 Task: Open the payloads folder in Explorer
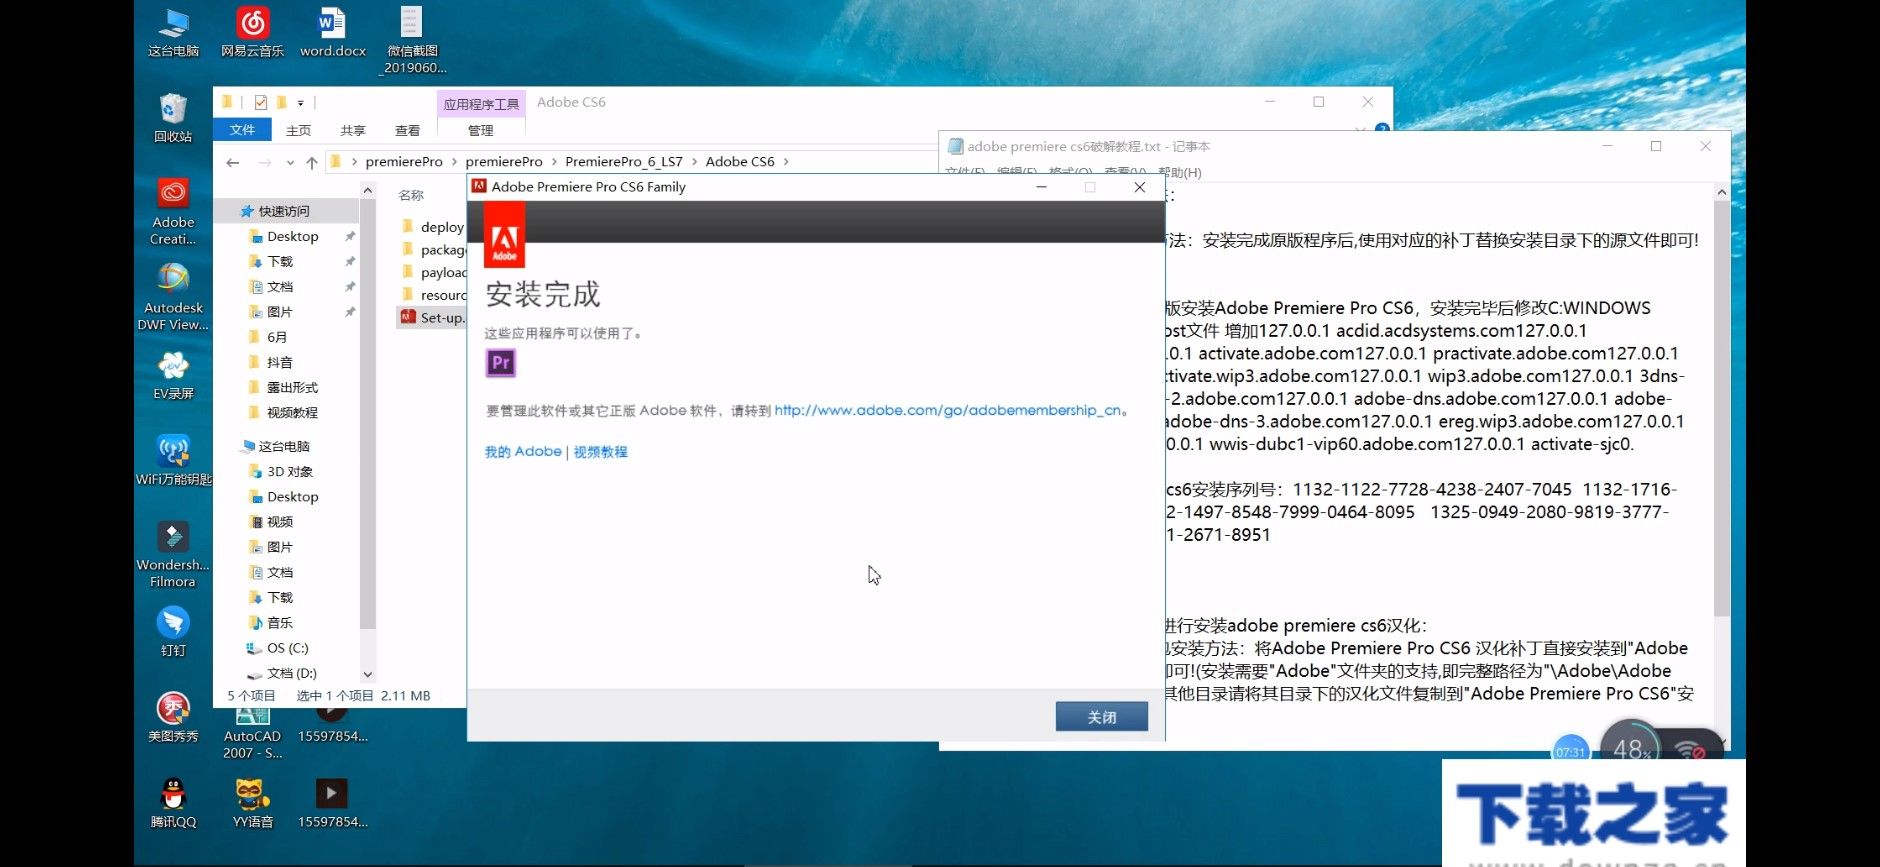432,272
